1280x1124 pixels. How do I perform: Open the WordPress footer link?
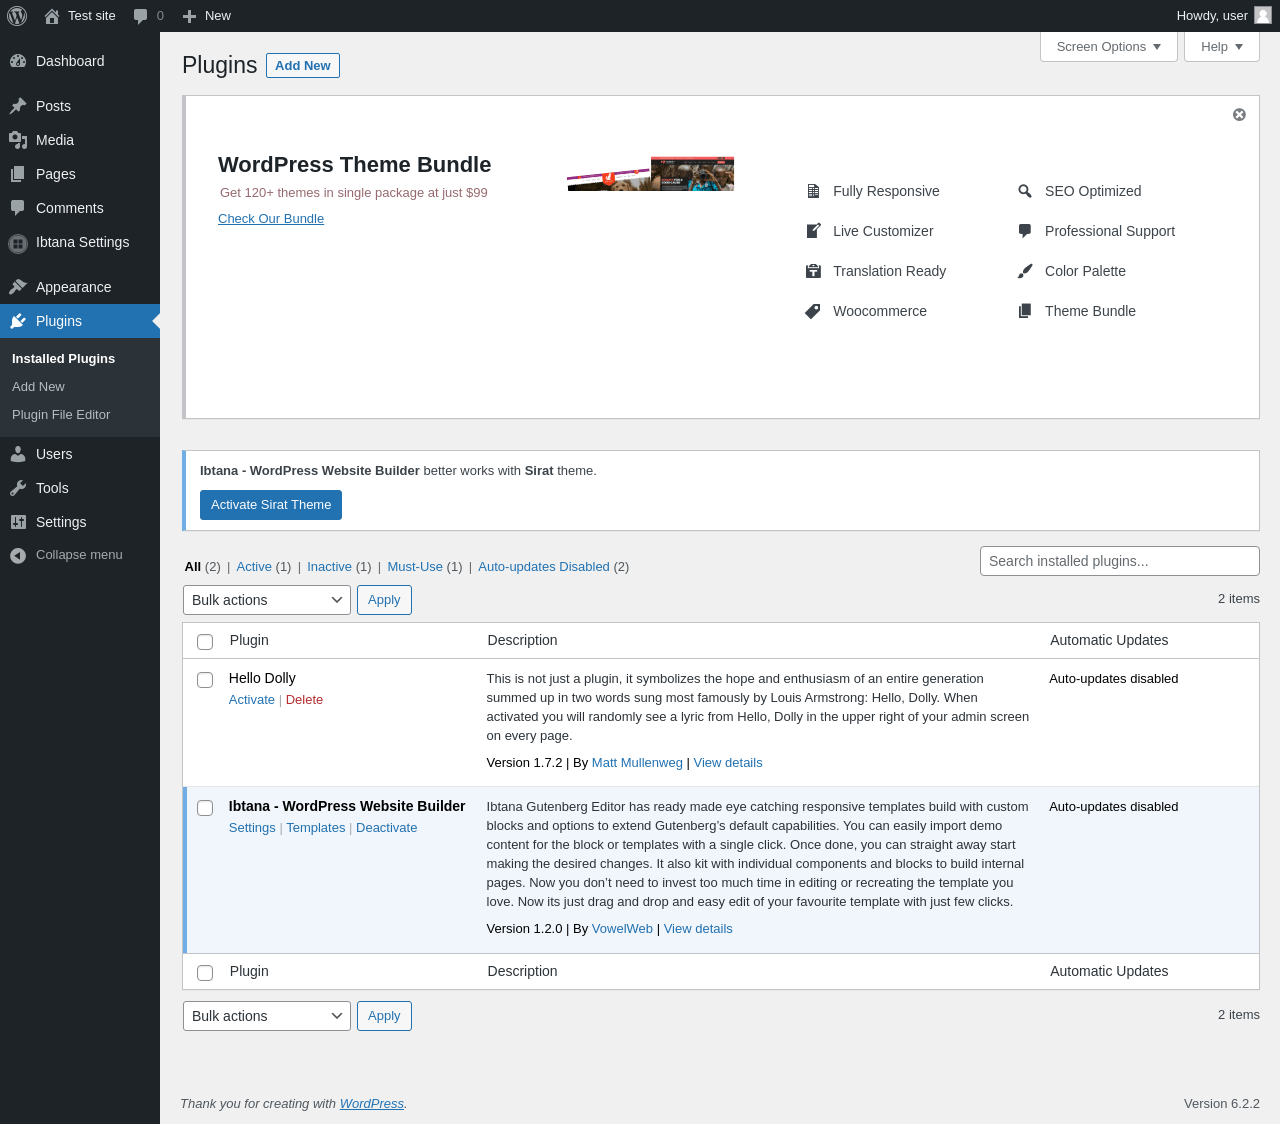(372, 1104)
